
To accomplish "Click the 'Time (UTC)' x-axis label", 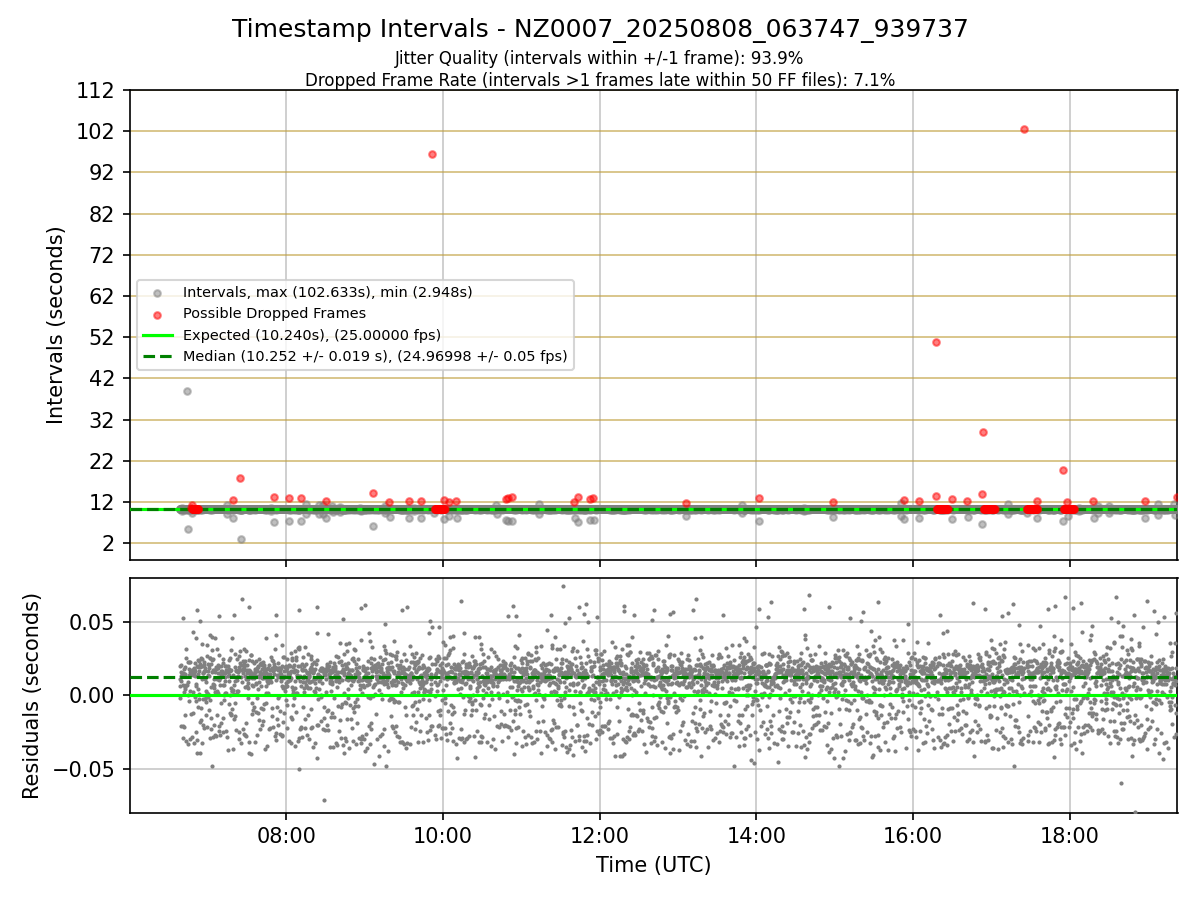I will (653, 865).
